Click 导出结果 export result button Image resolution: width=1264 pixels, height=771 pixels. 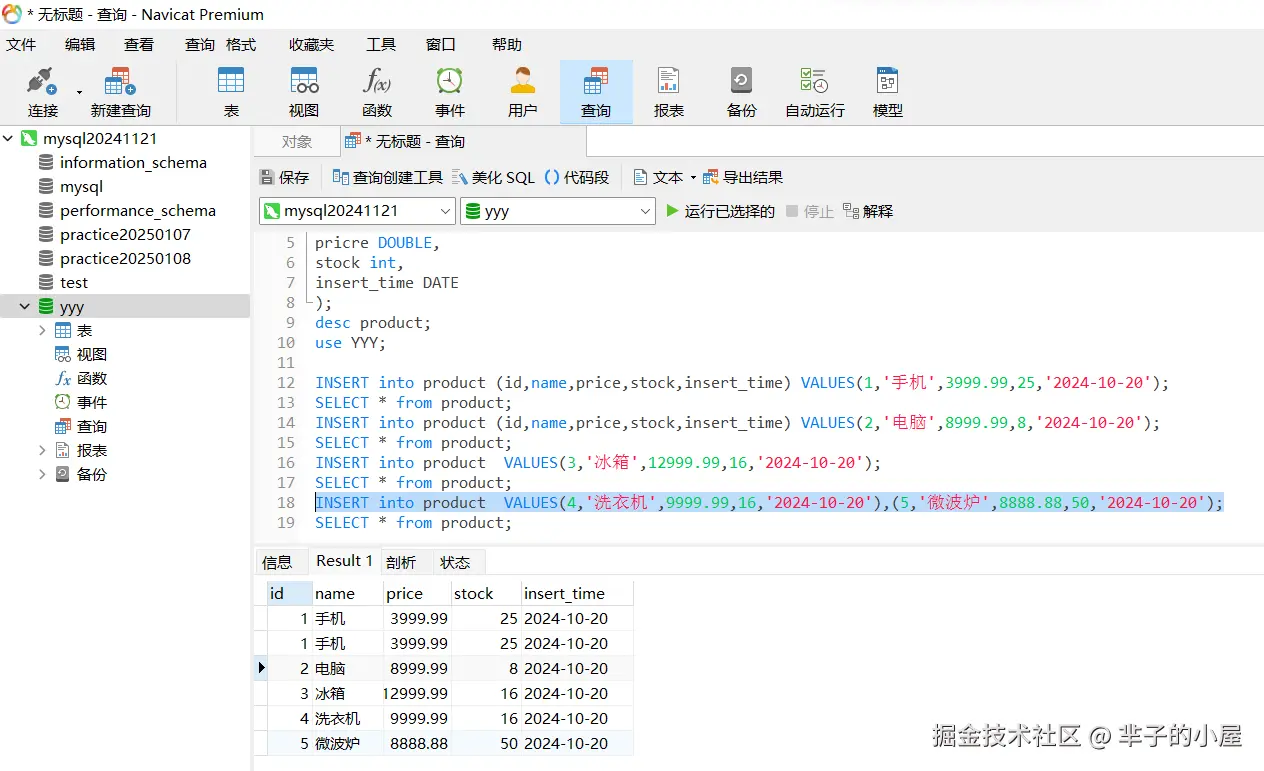coord(743,177)
